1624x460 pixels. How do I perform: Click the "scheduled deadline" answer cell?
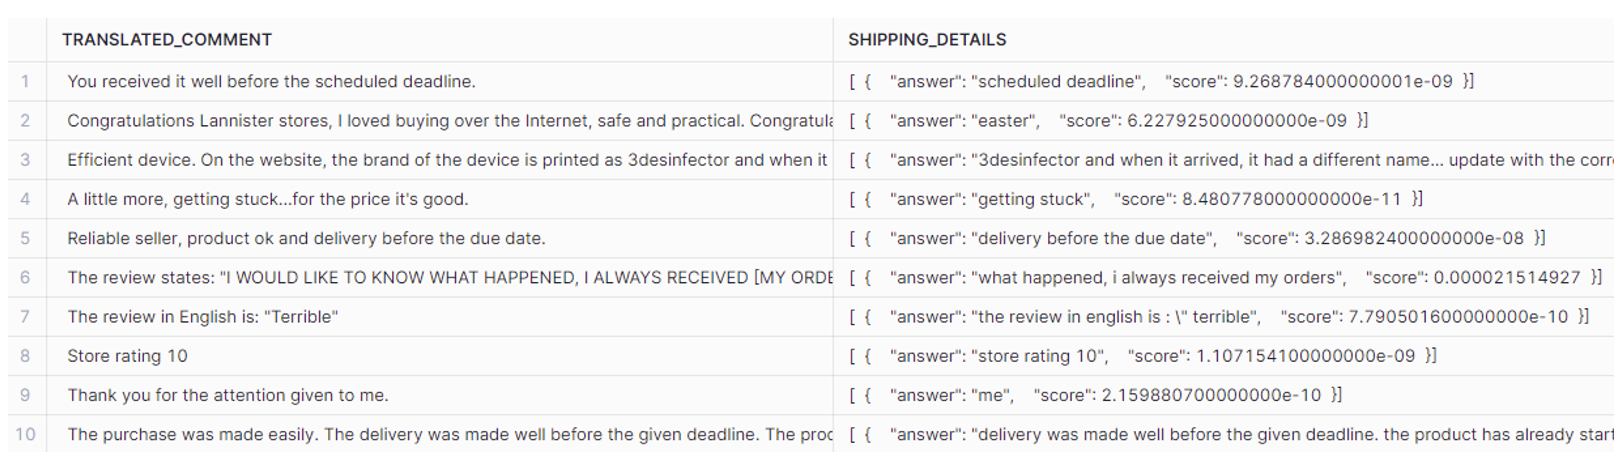[1228, 82]
